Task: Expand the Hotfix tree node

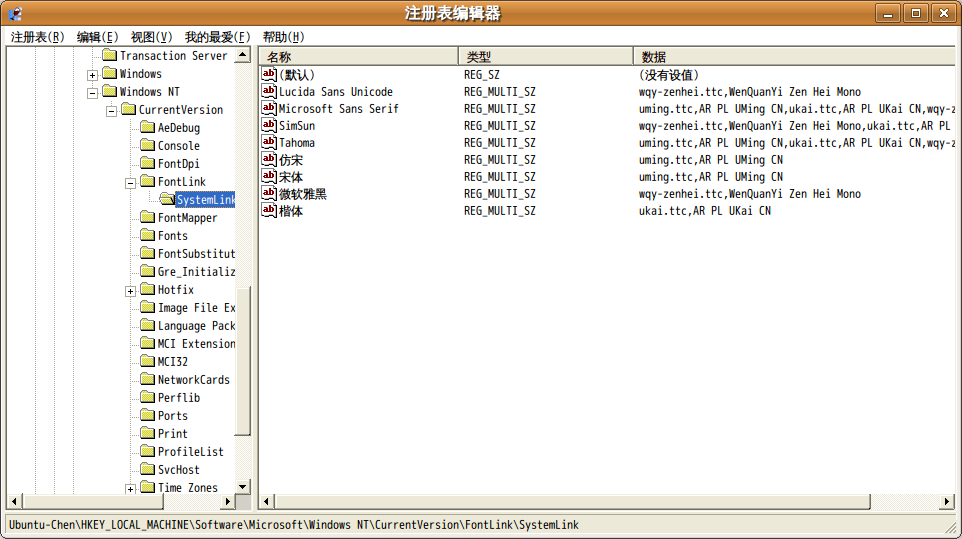Action: (x=130, y=291)
